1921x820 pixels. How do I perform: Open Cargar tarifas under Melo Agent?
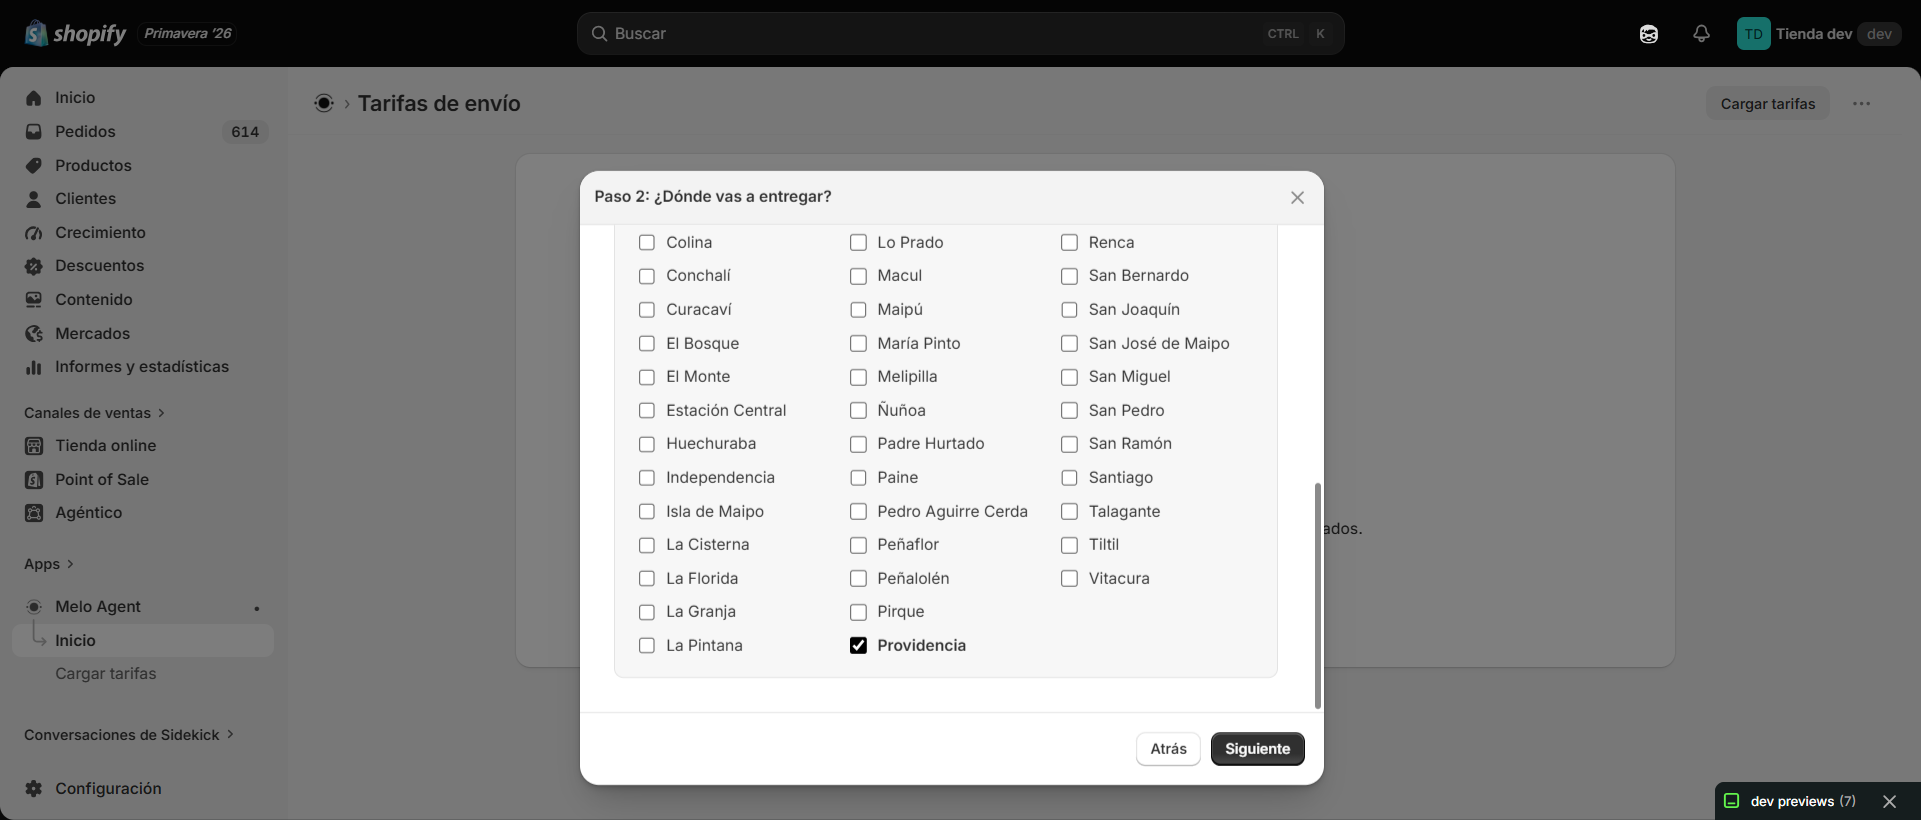pos(106,674)
